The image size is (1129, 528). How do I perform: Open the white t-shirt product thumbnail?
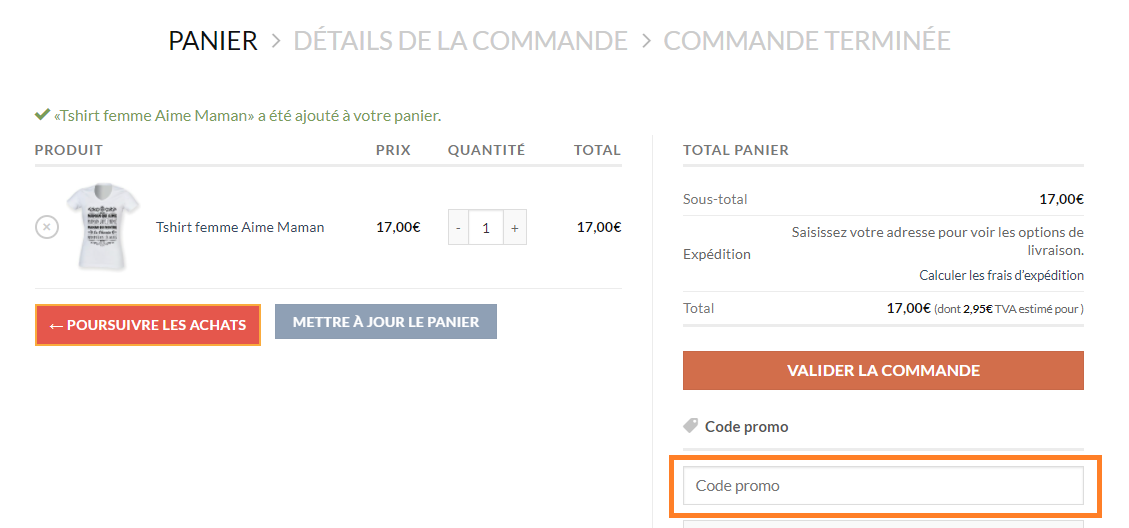point(102,227)
